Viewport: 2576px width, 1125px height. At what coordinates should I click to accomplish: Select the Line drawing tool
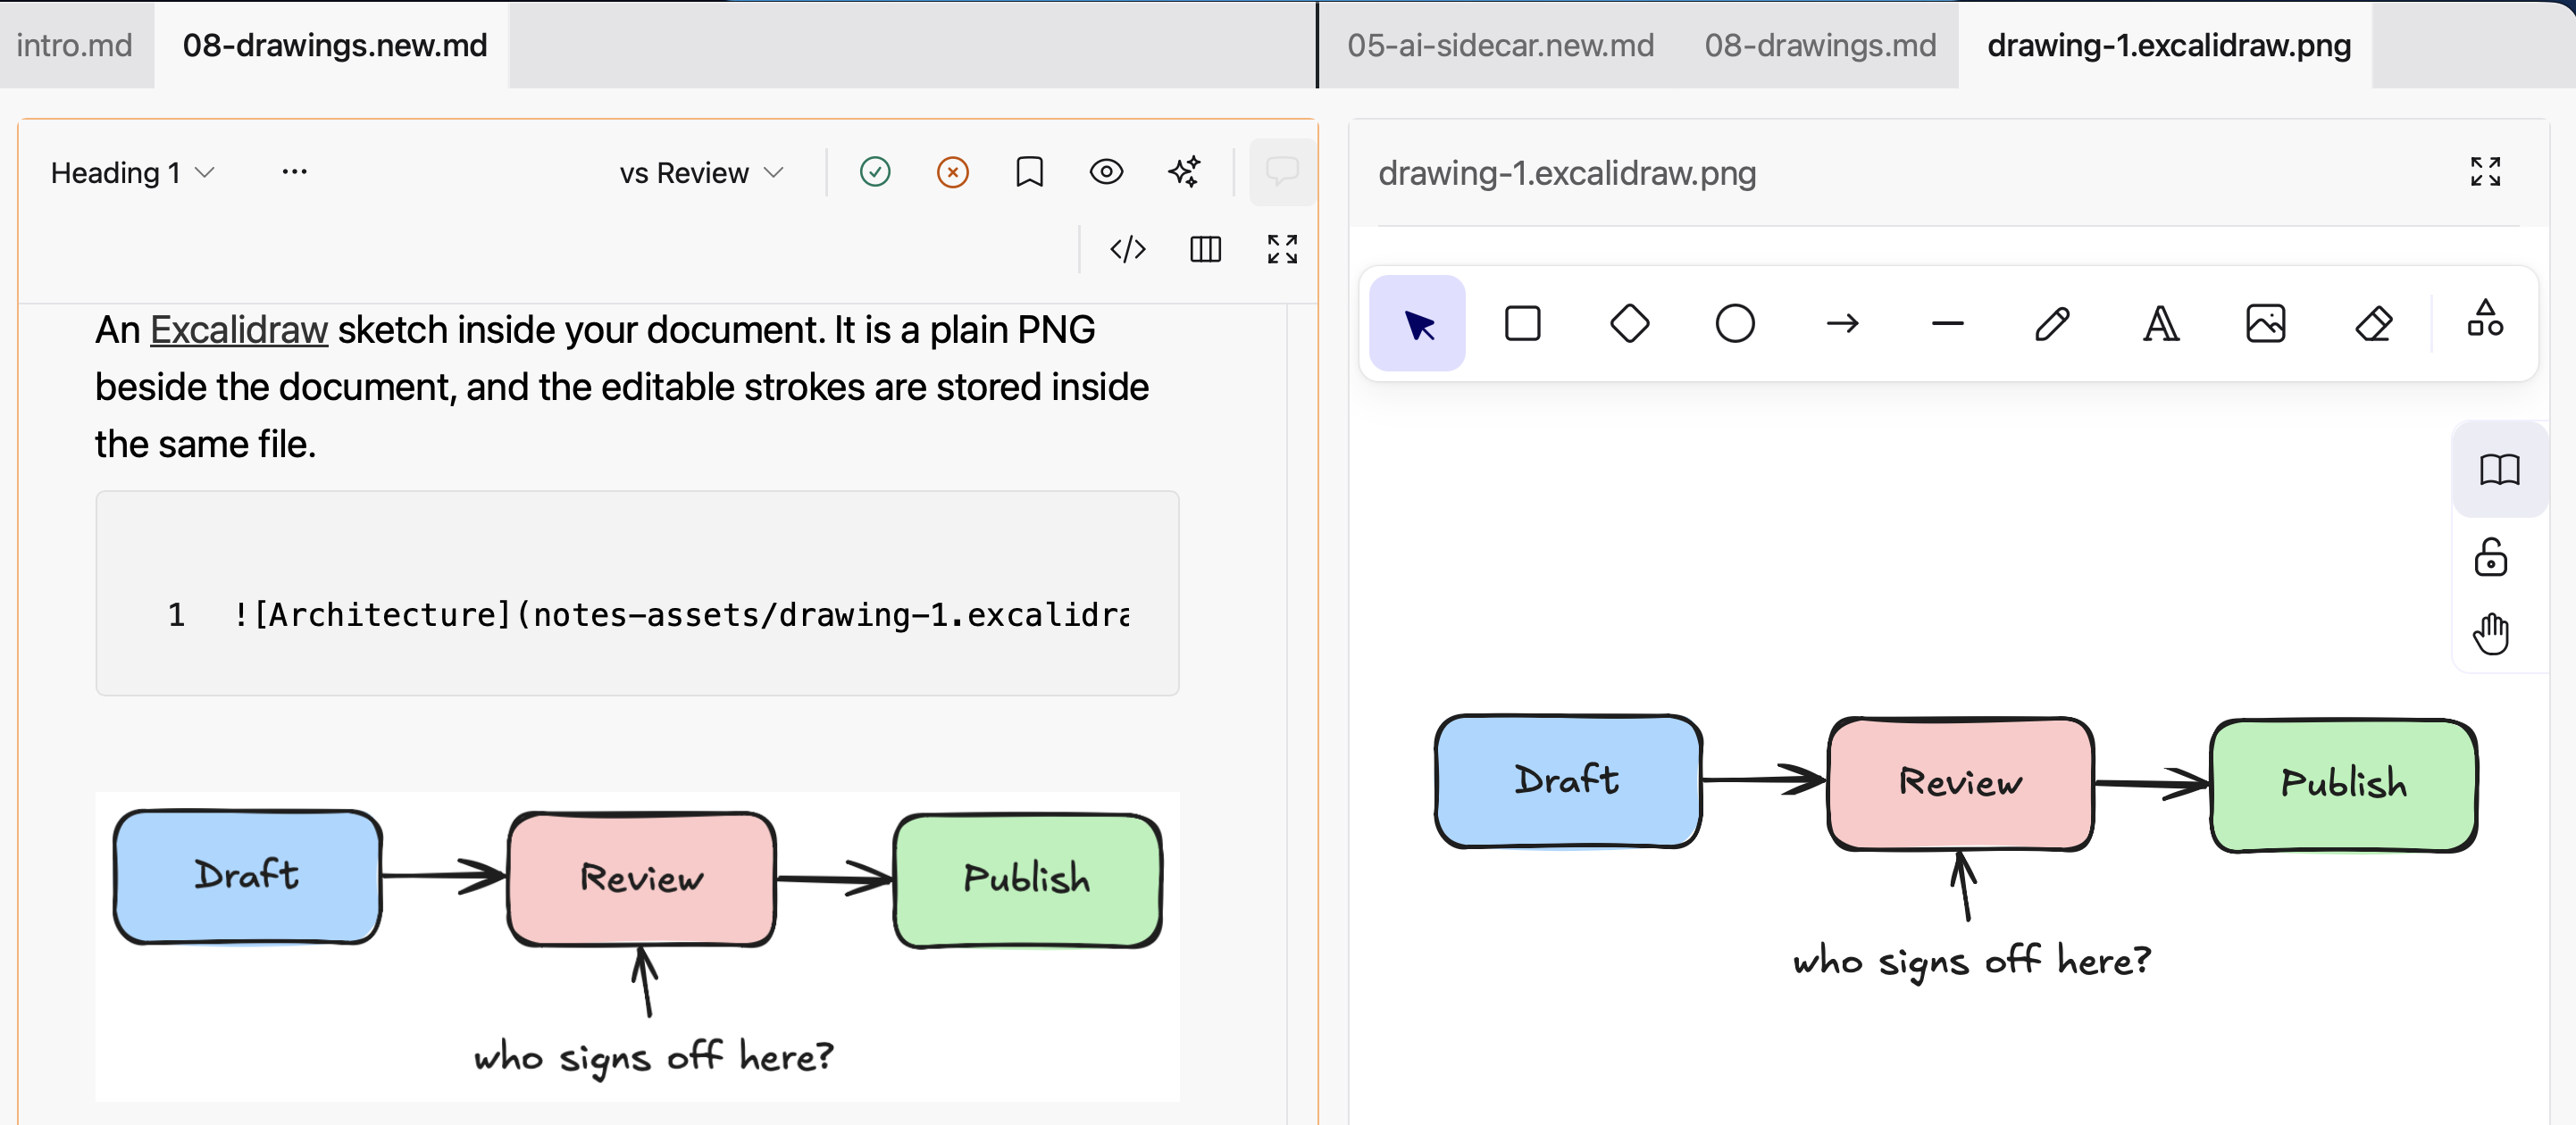point(1948,324)
